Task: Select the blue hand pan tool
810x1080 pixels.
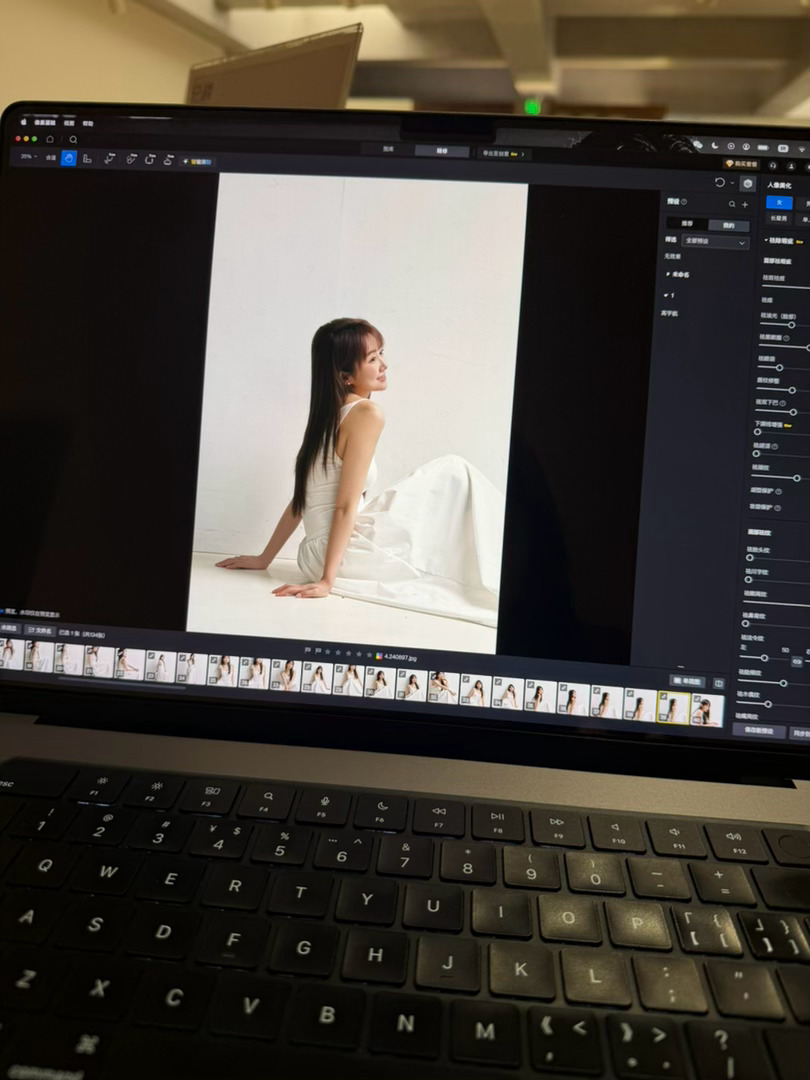Action: point(69,158)
